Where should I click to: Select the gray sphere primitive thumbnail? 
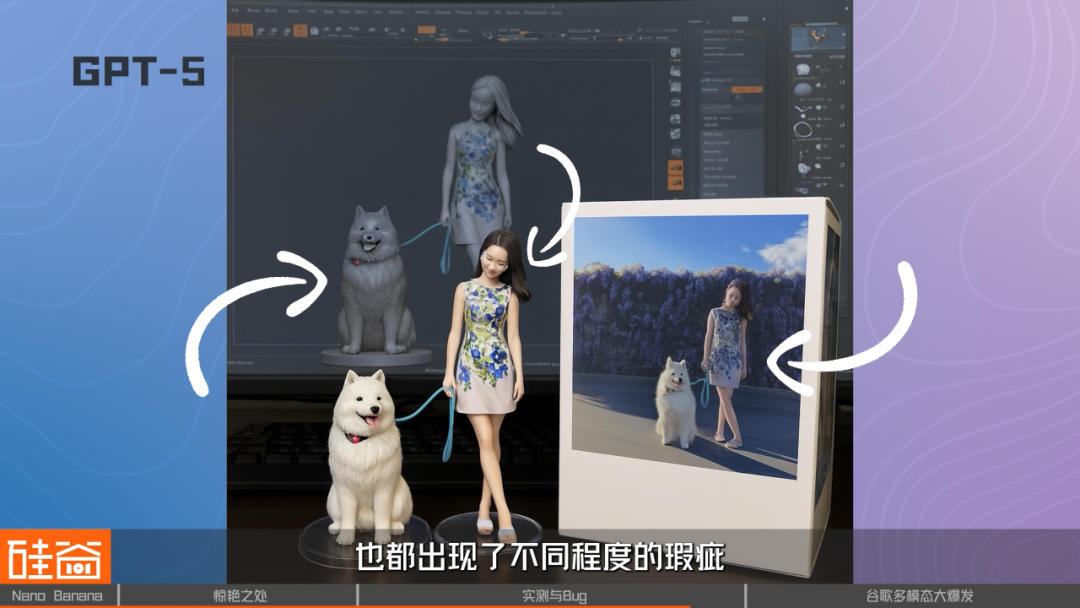(x=802, y=90)
